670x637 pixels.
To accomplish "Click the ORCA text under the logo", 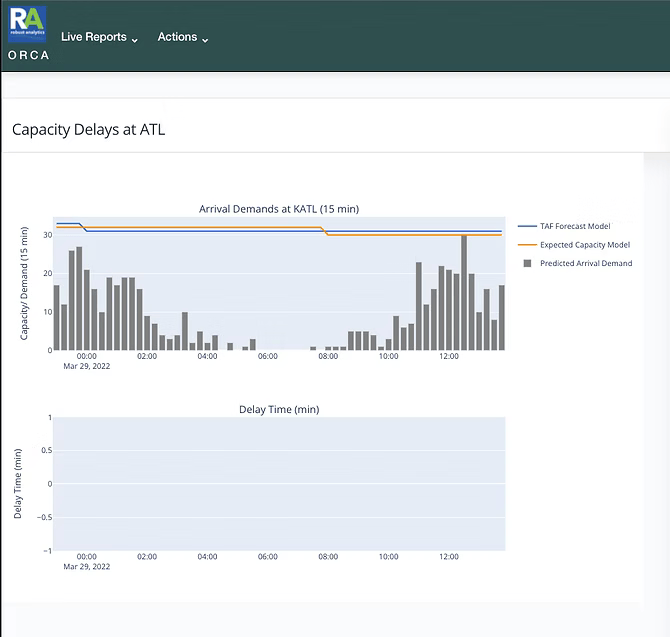I will (x=28, y=55).
